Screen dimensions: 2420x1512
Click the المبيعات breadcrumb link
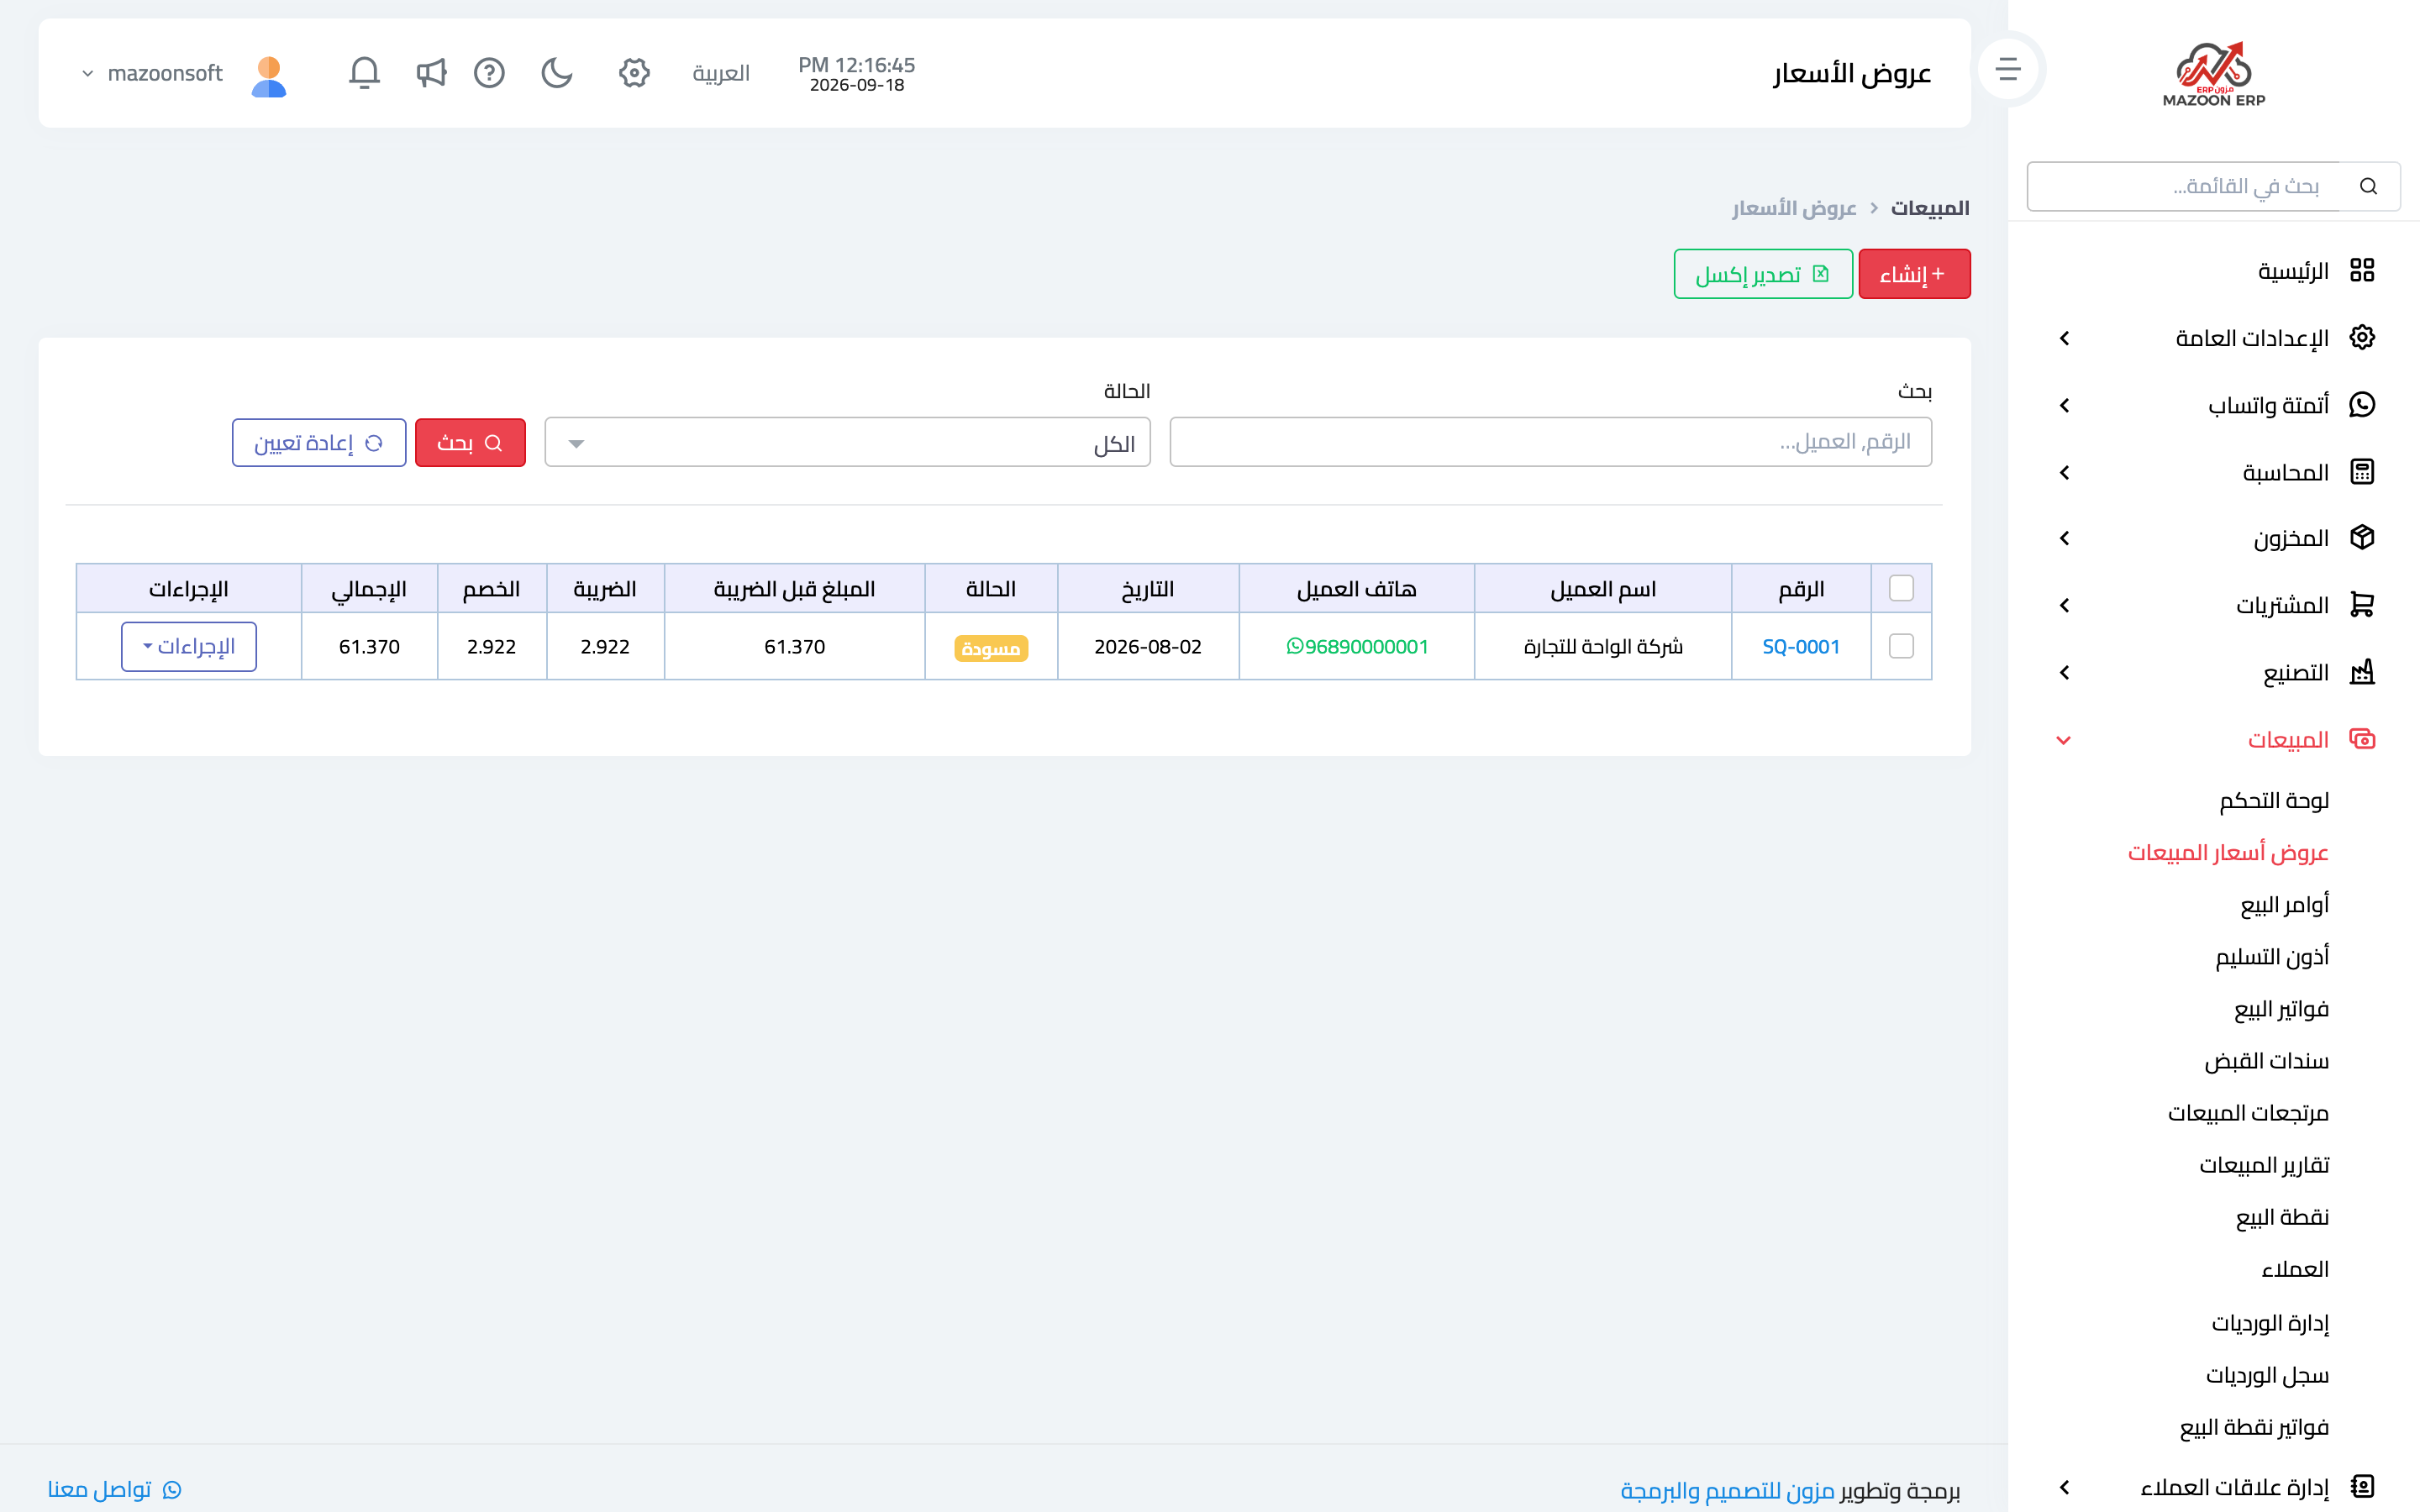click(1930, 208)
